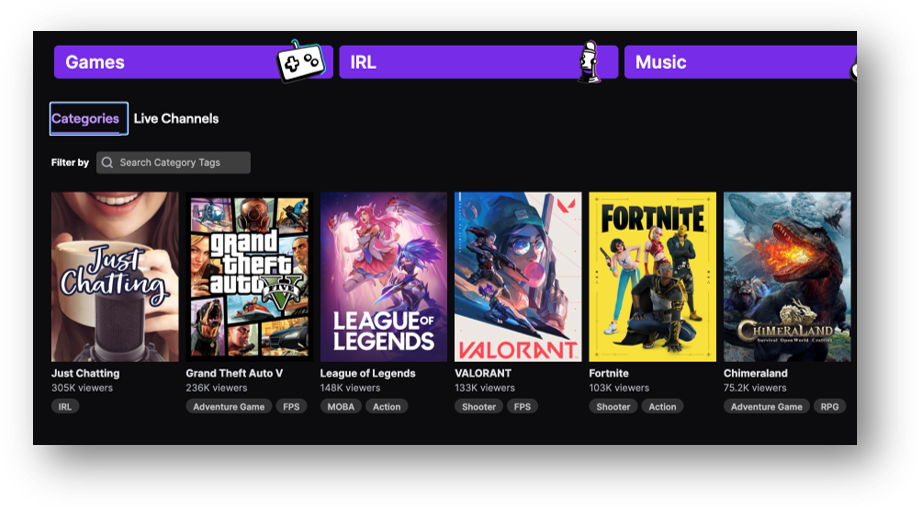Select the IRL tag under Just Chatting

point(65,406)
